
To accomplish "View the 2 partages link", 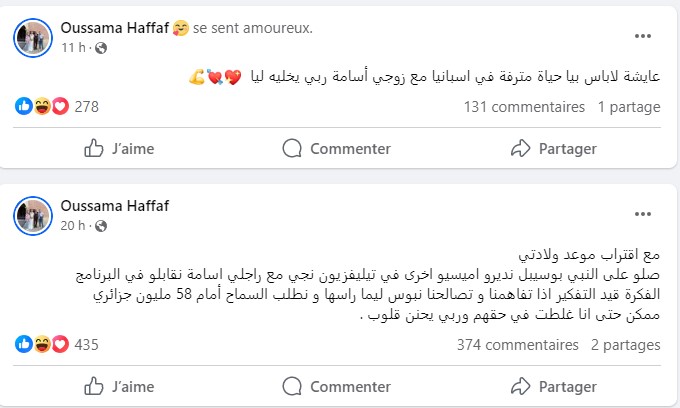I will click(x=625, y=344).
